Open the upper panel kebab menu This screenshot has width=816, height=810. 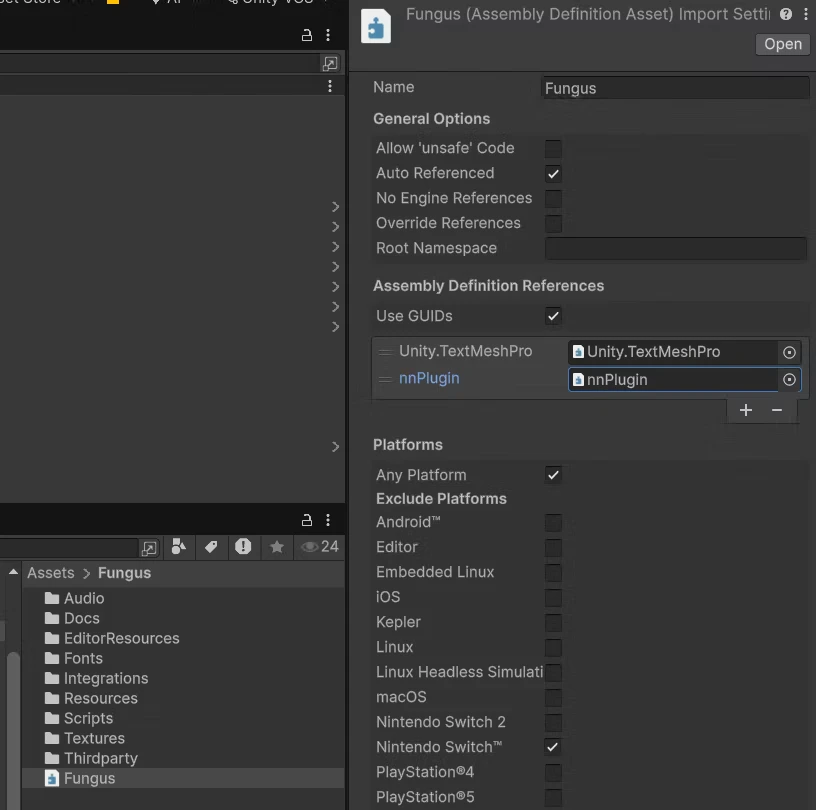pos(328,35)
